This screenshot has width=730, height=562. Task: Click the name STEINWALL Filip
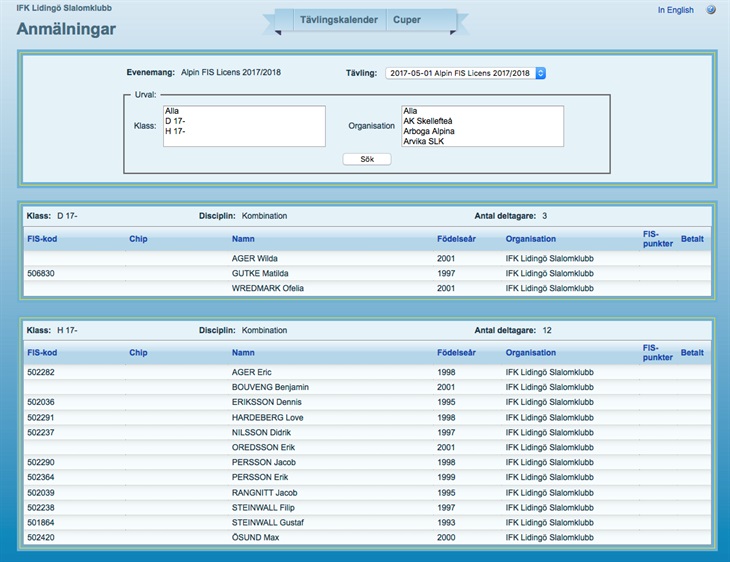pos(263,508)
